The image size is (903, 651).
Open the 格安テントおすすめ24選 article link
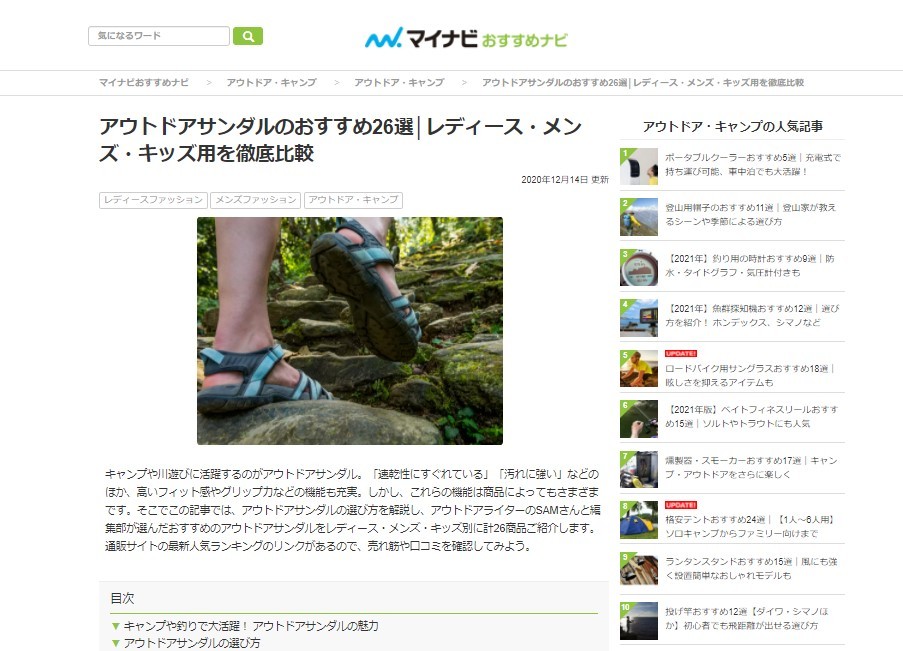click(750, 527)
